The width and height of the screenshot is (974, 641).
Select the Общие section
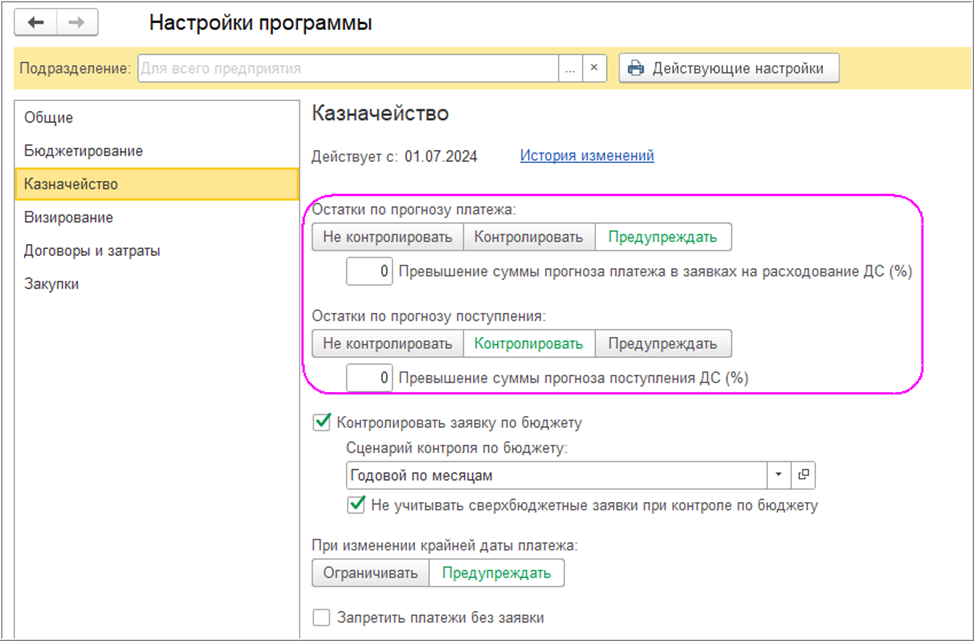48,118
